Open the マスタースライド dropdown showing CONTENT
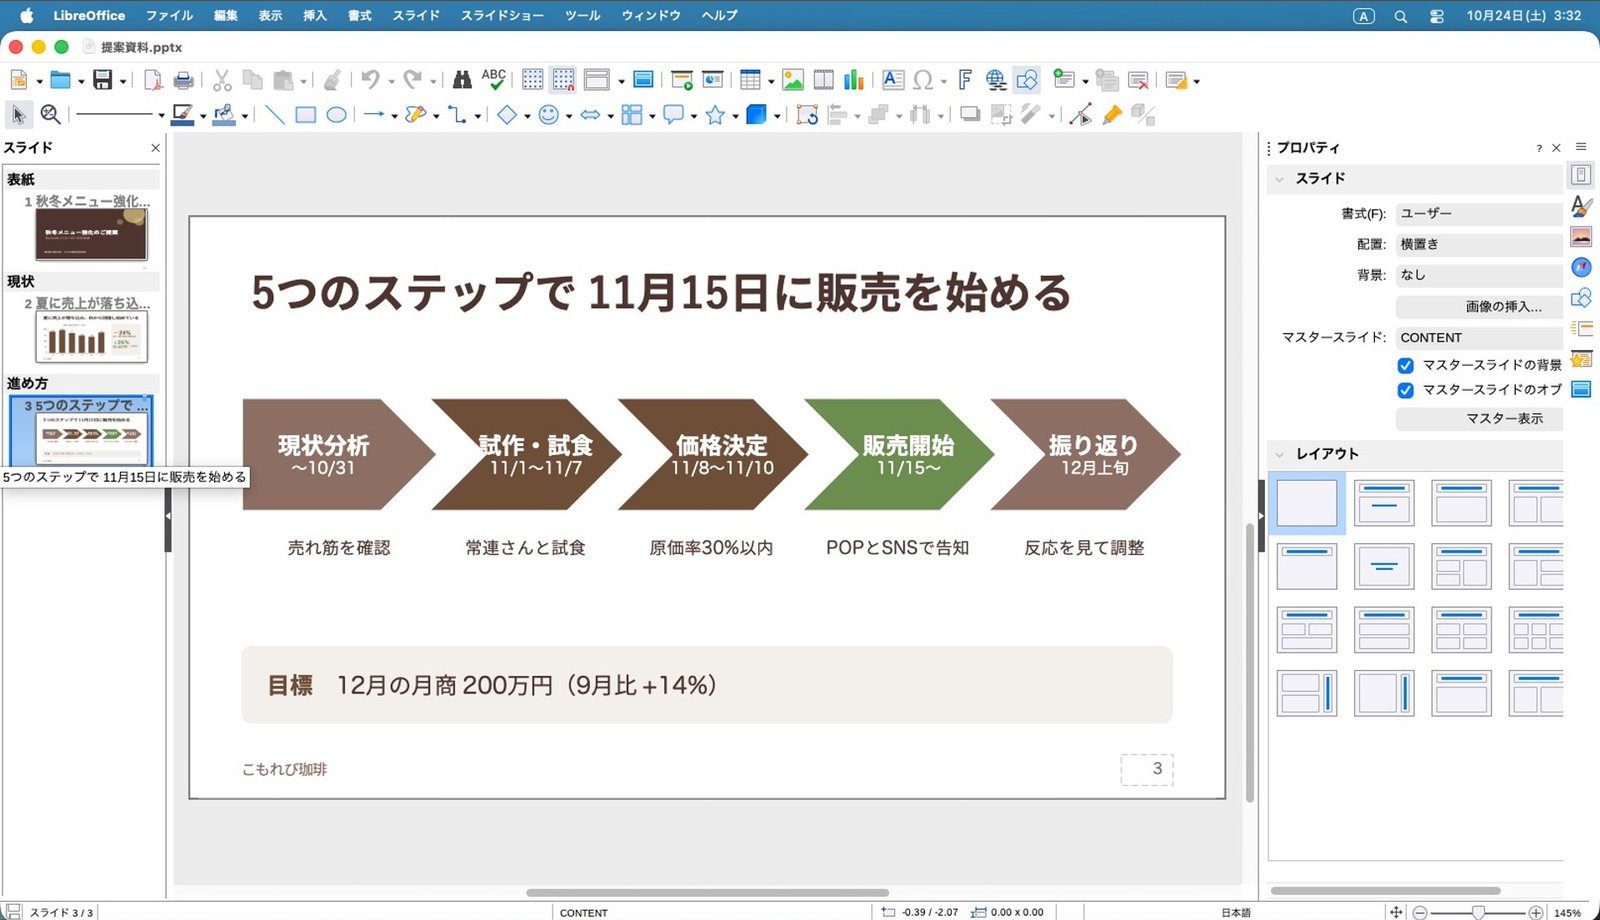The width and height of the screenshot is (1600, 920). click(x=1479, y=338)
